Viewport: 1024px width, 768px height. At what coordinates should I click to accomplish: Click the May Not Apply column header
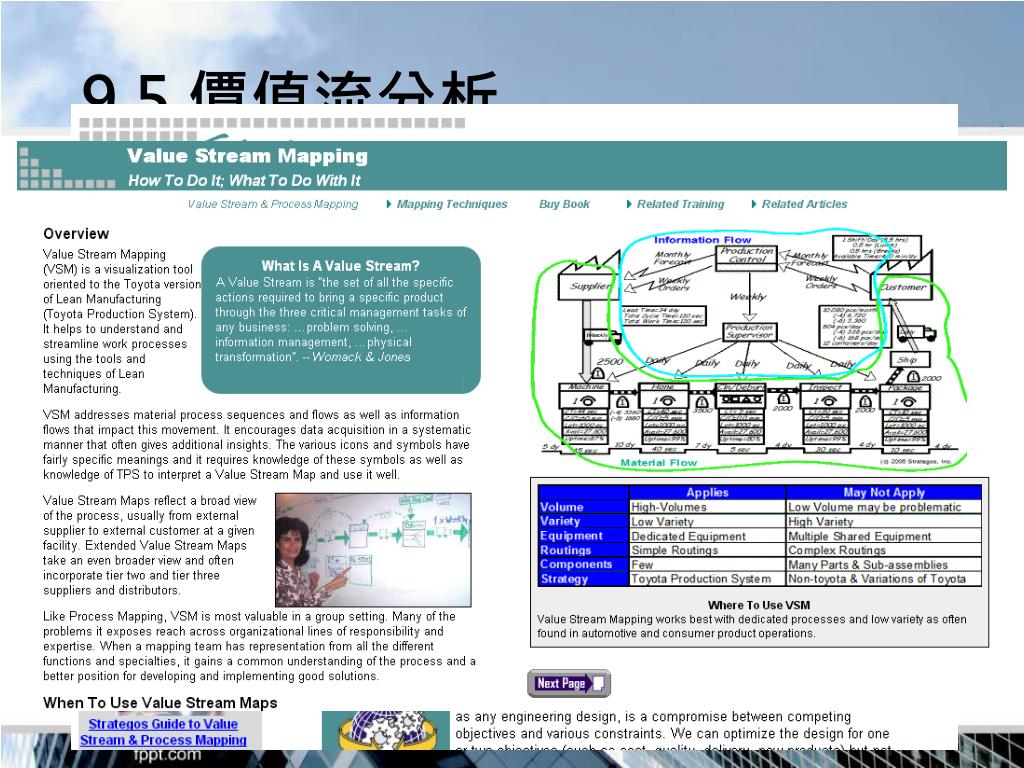[884, 492]
